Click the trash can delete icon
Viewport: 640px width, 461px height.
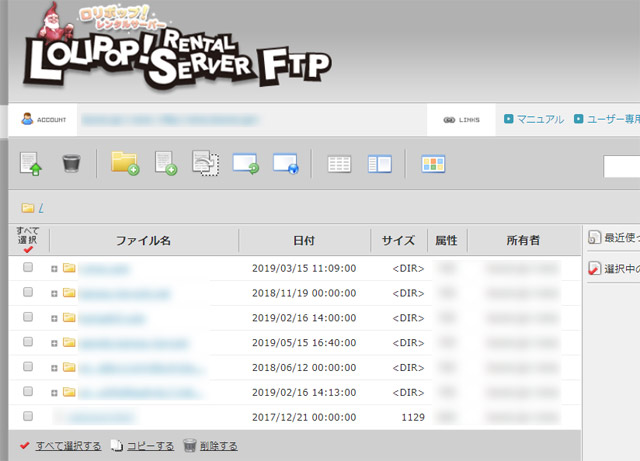pos(71,163)
